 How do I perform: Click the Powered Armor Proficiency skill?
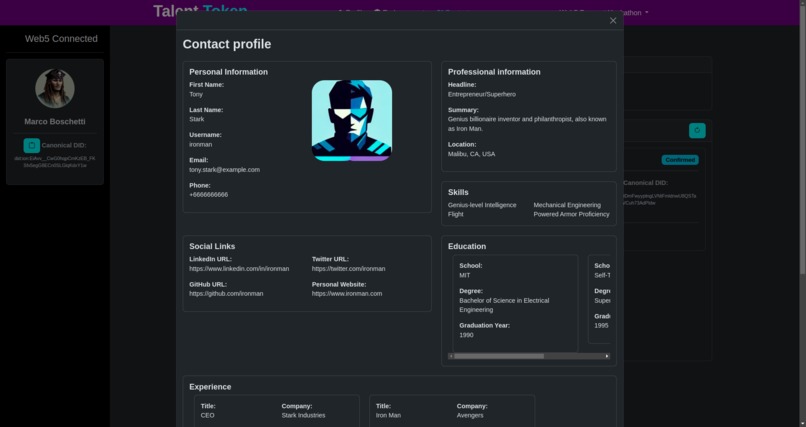tap(571, 214)
